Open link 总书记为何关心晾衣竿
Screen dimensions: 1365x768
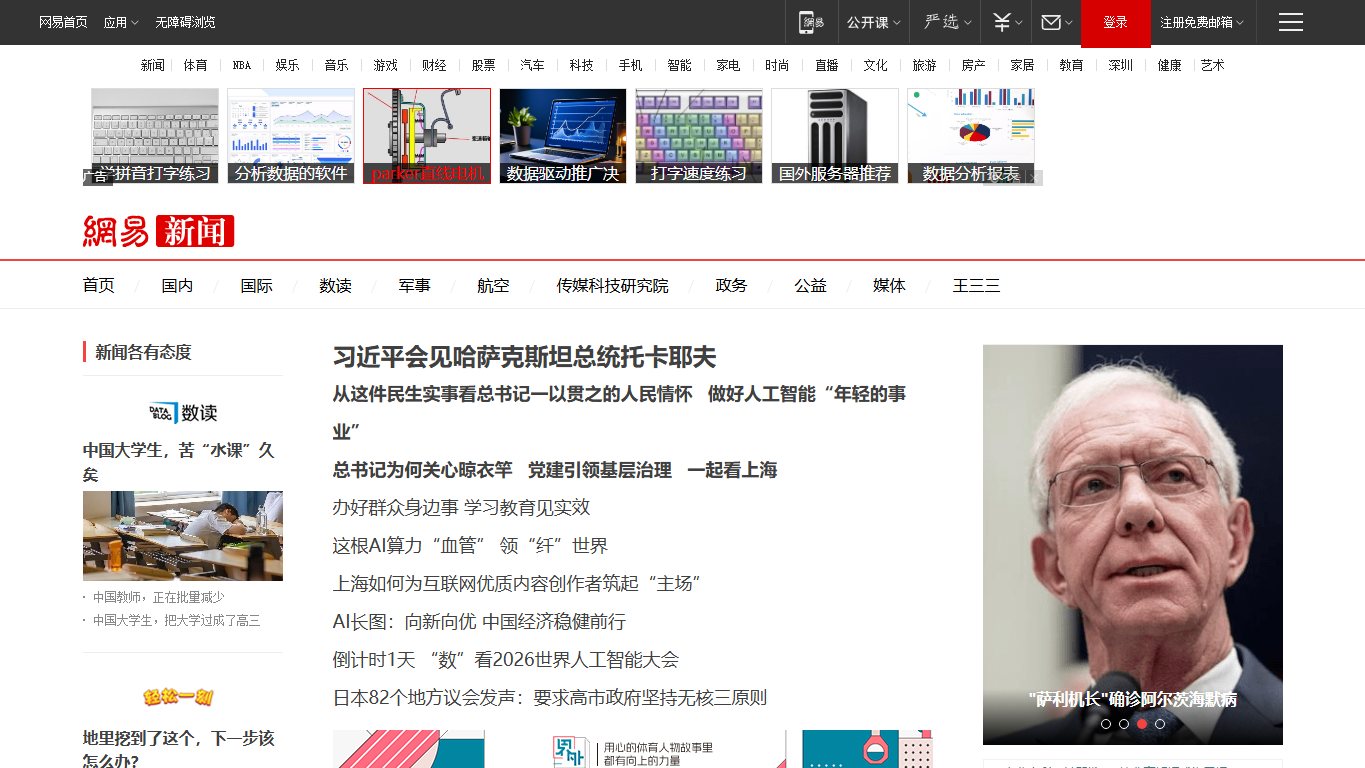422,470
